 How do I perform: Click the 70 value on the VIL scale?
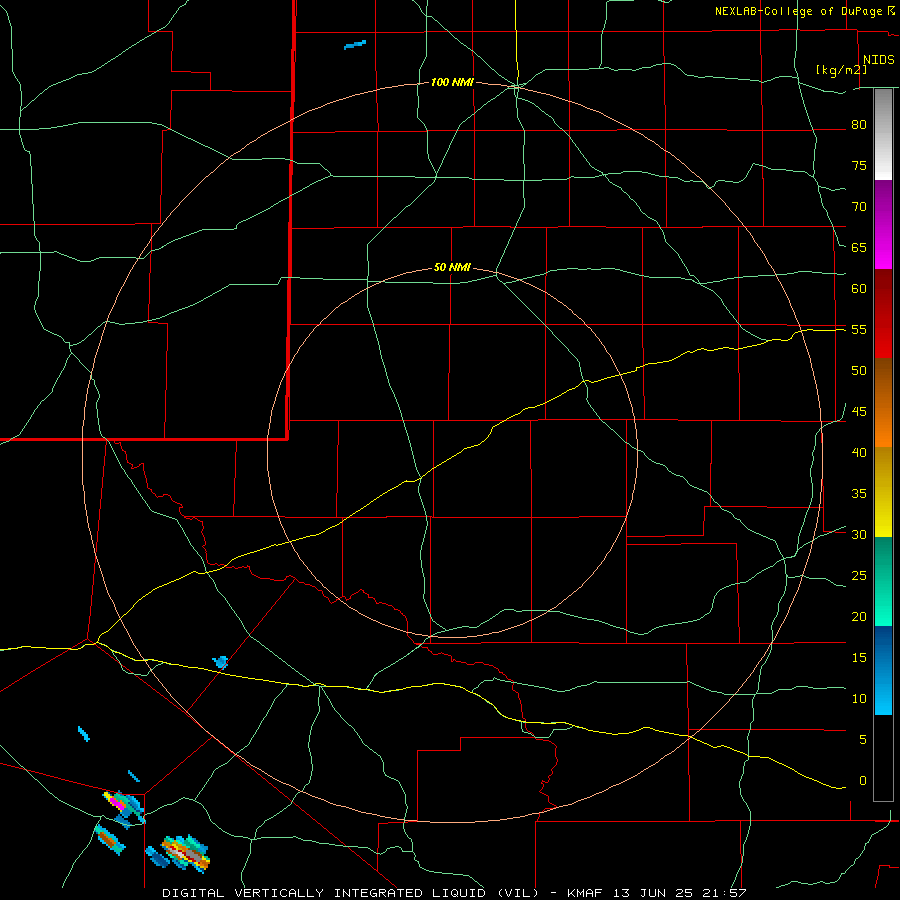pos(859,207)
